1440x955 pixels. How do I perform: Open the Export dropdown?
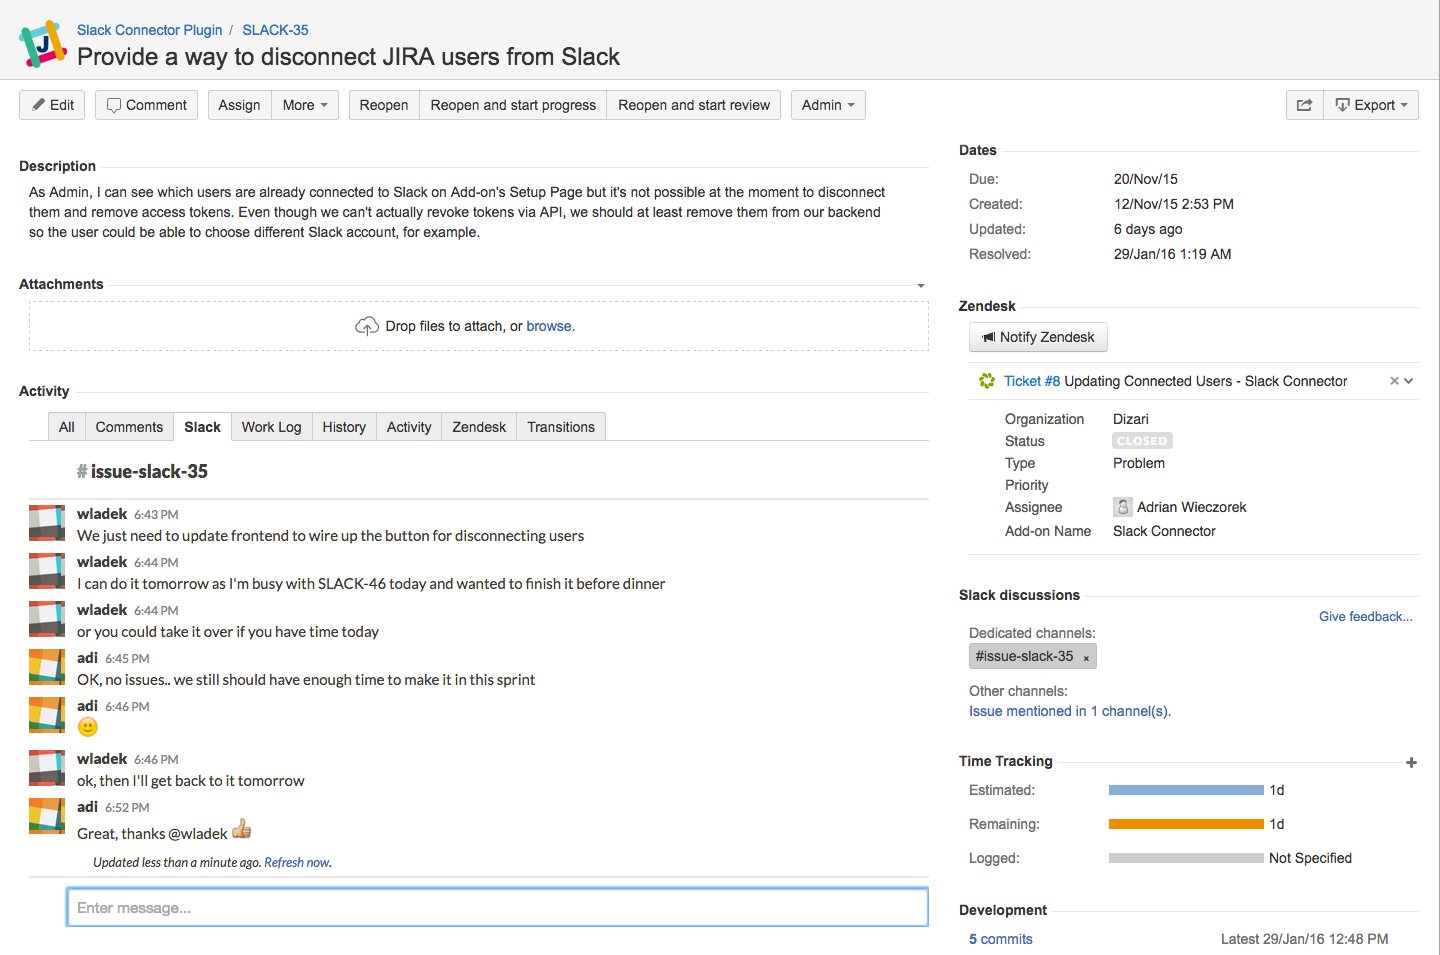click(1371, 105)
